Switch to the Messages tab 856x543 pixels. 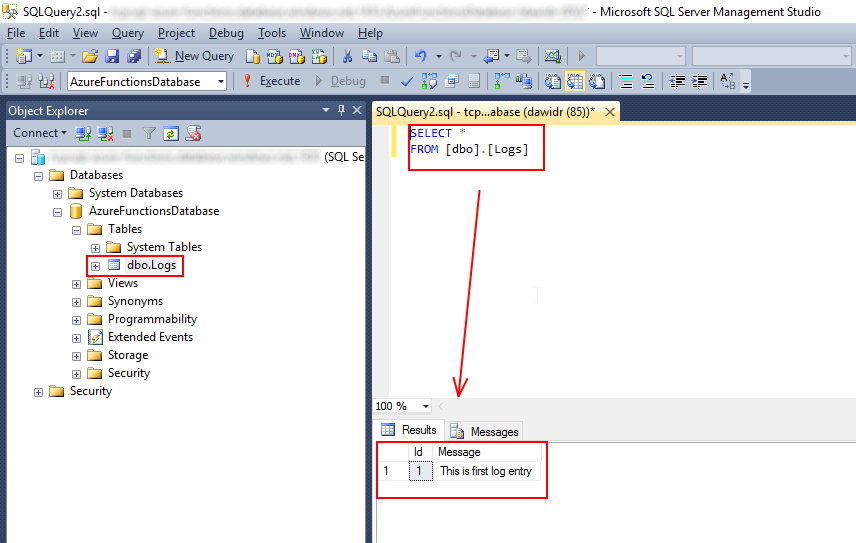(x=485, y=431)
